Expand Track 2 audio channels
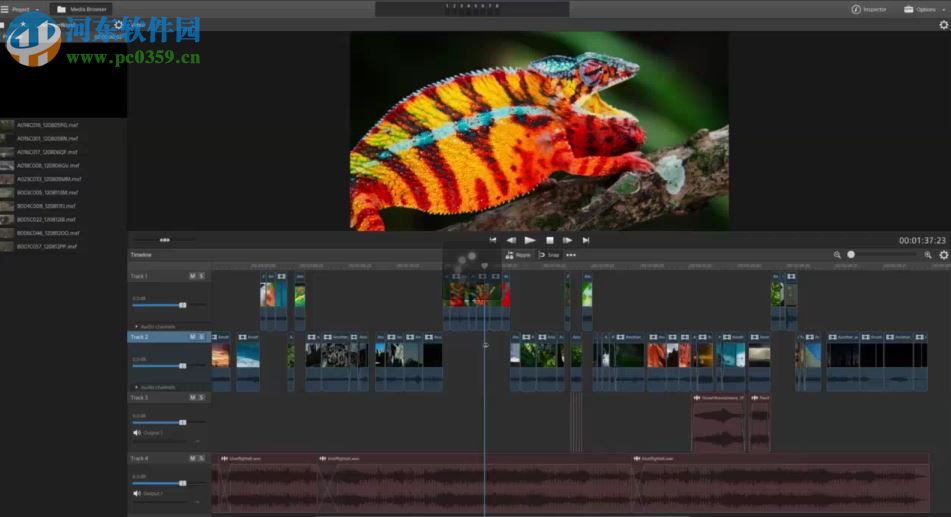 pyautogui.click(x=136, y=387)
